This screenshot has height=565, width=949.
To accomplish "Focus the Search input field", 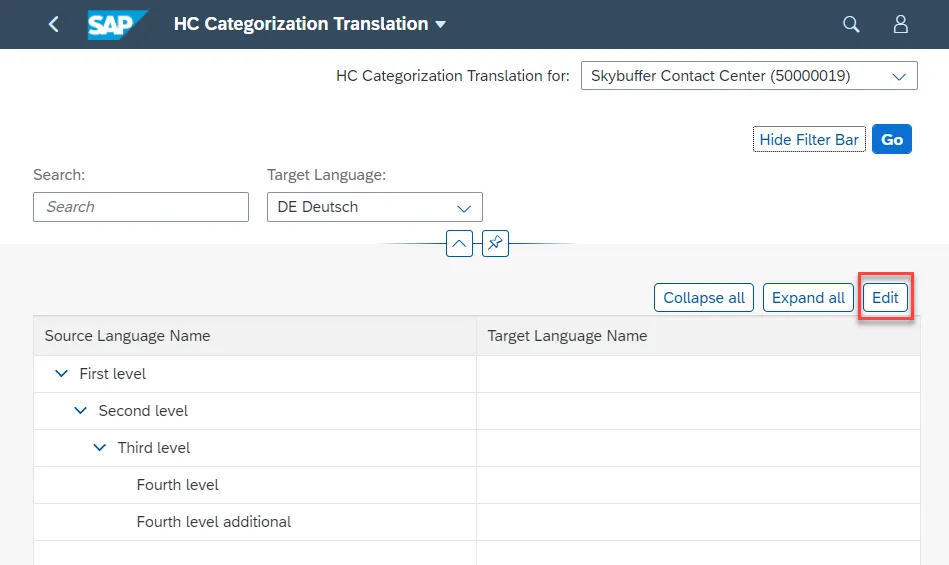I will click(x=141, y=207).
